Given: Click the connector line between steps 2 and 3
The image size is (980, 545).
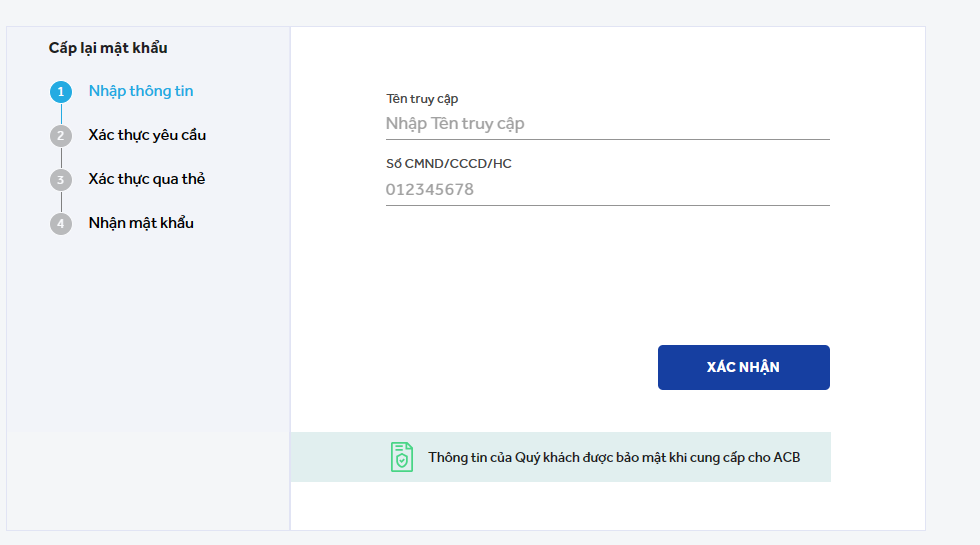Looking at the screenshot, I should [x=61, y=158].
